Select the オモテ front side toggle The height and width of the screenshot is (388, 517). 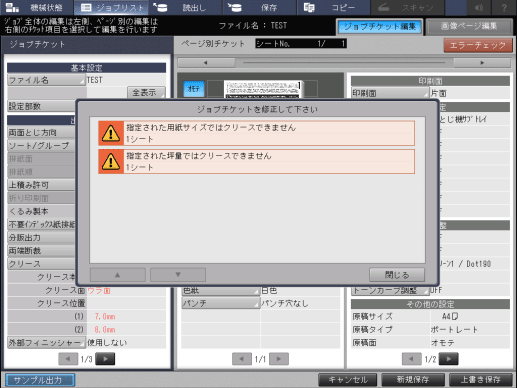coord(194,89)
